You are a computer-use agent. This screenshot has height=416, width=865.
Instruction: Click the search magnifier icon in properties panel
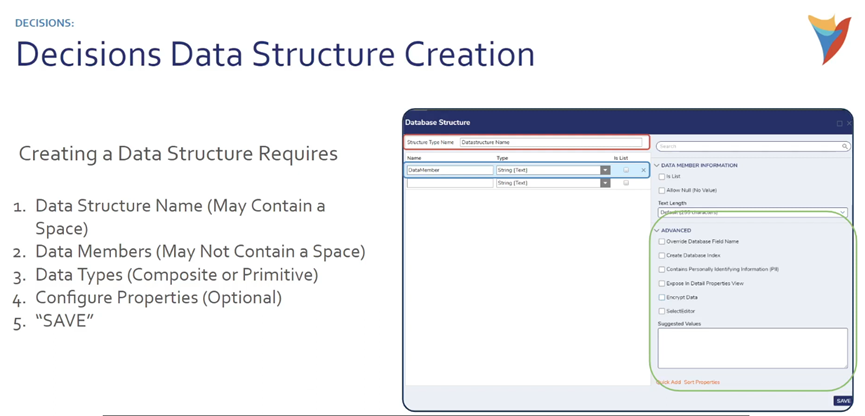point(845,147)
